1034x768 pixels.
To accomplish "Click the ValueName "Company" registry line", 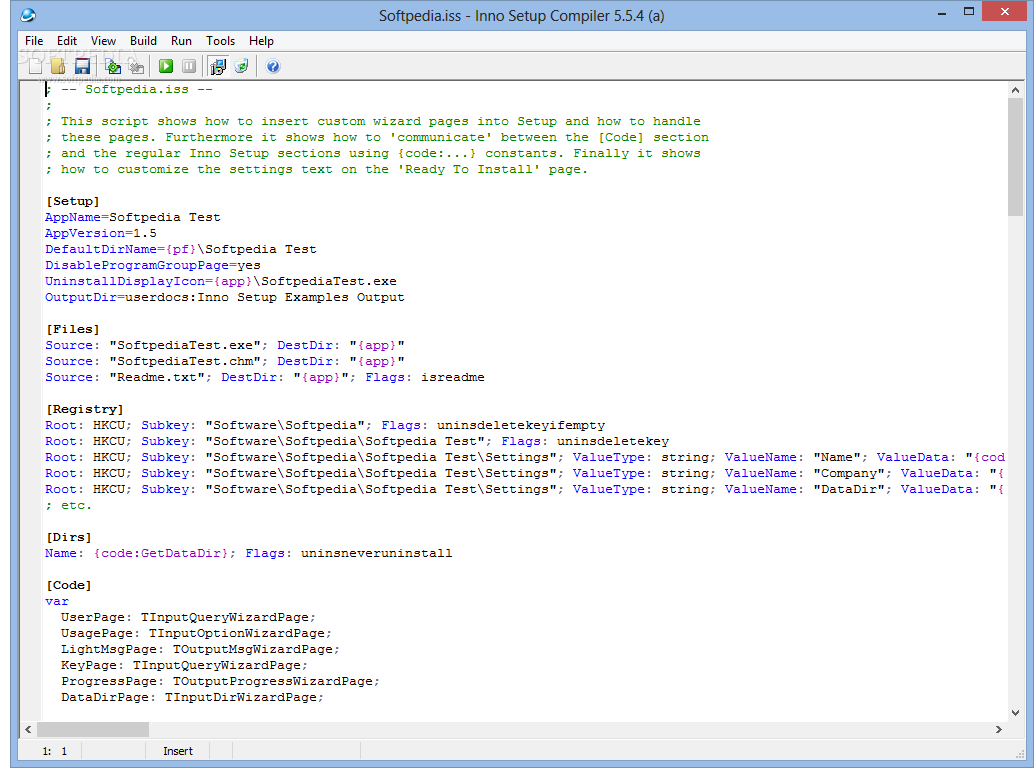I will tap(525, 473).
